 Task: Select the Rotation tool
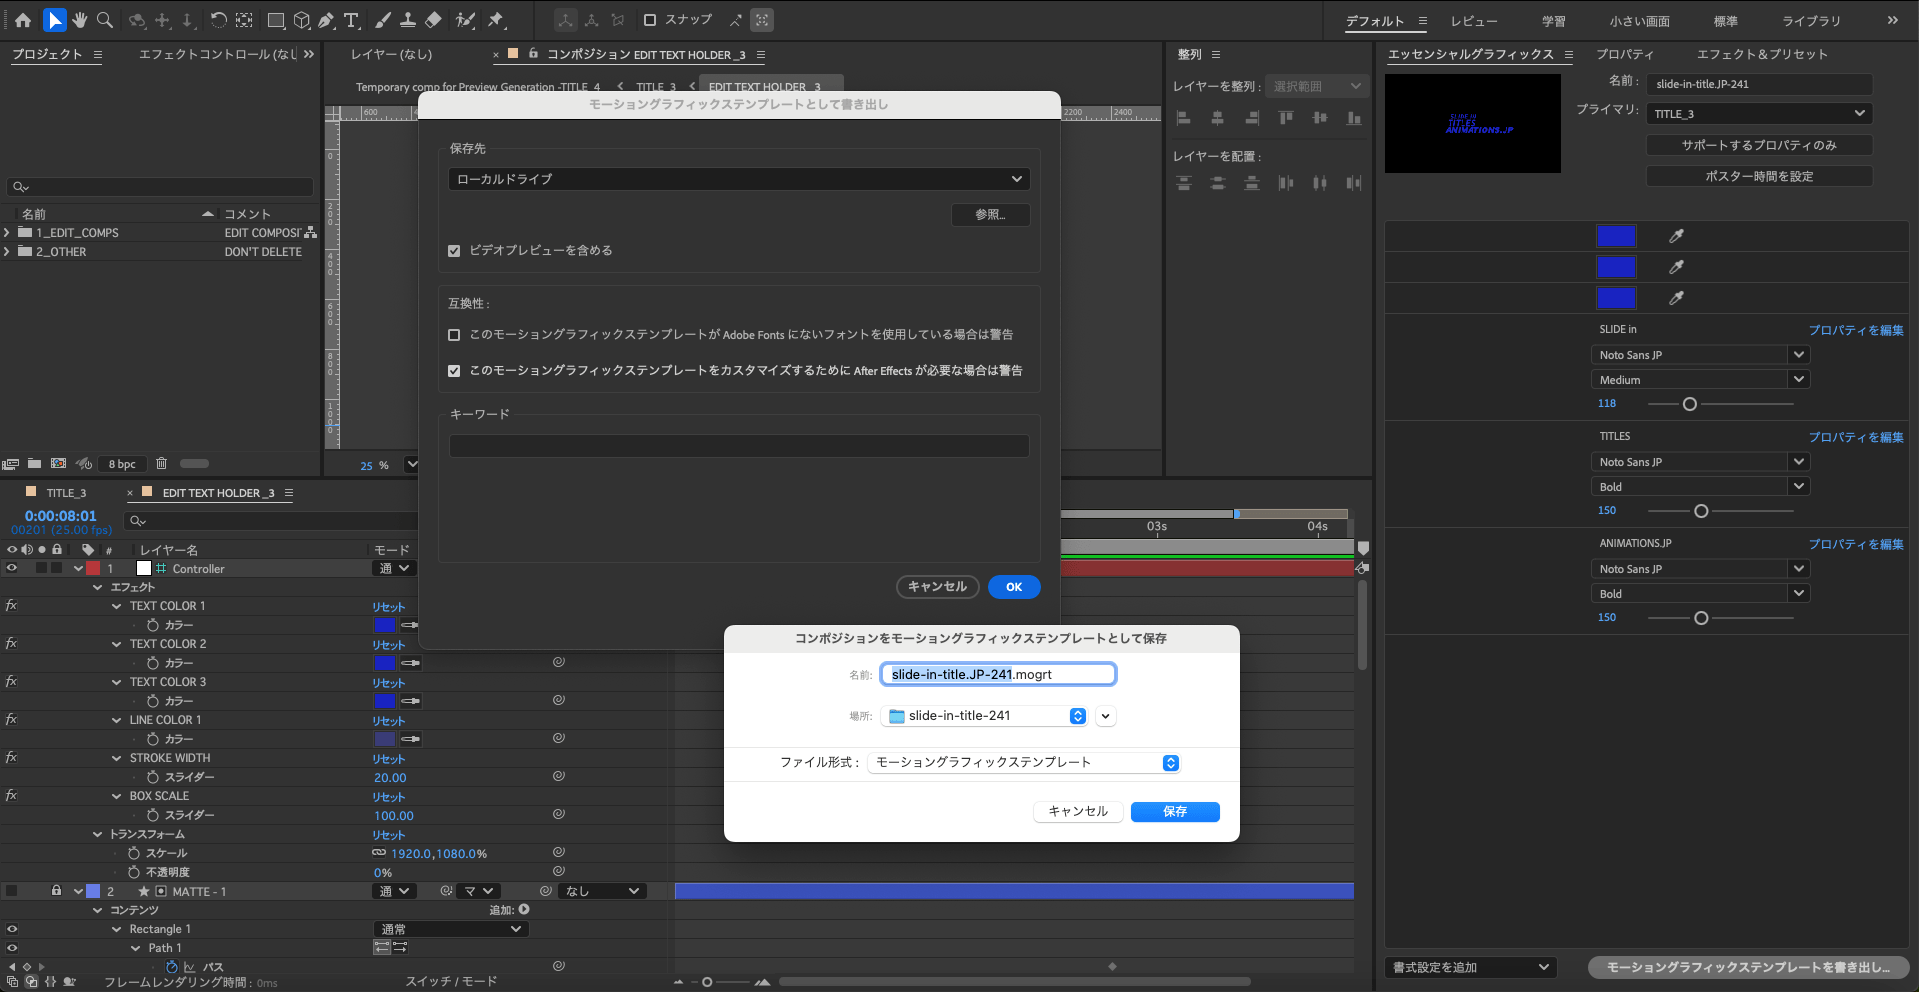[218, 20]
